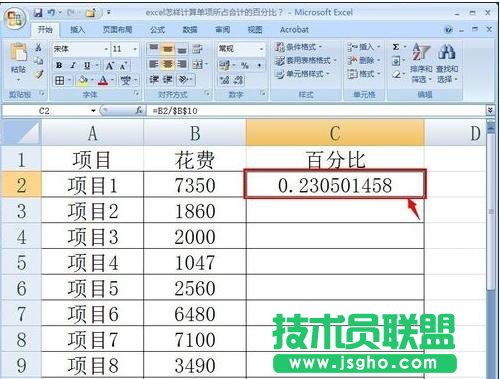Open the 删除 delete cells dropdown

[364, 60]
